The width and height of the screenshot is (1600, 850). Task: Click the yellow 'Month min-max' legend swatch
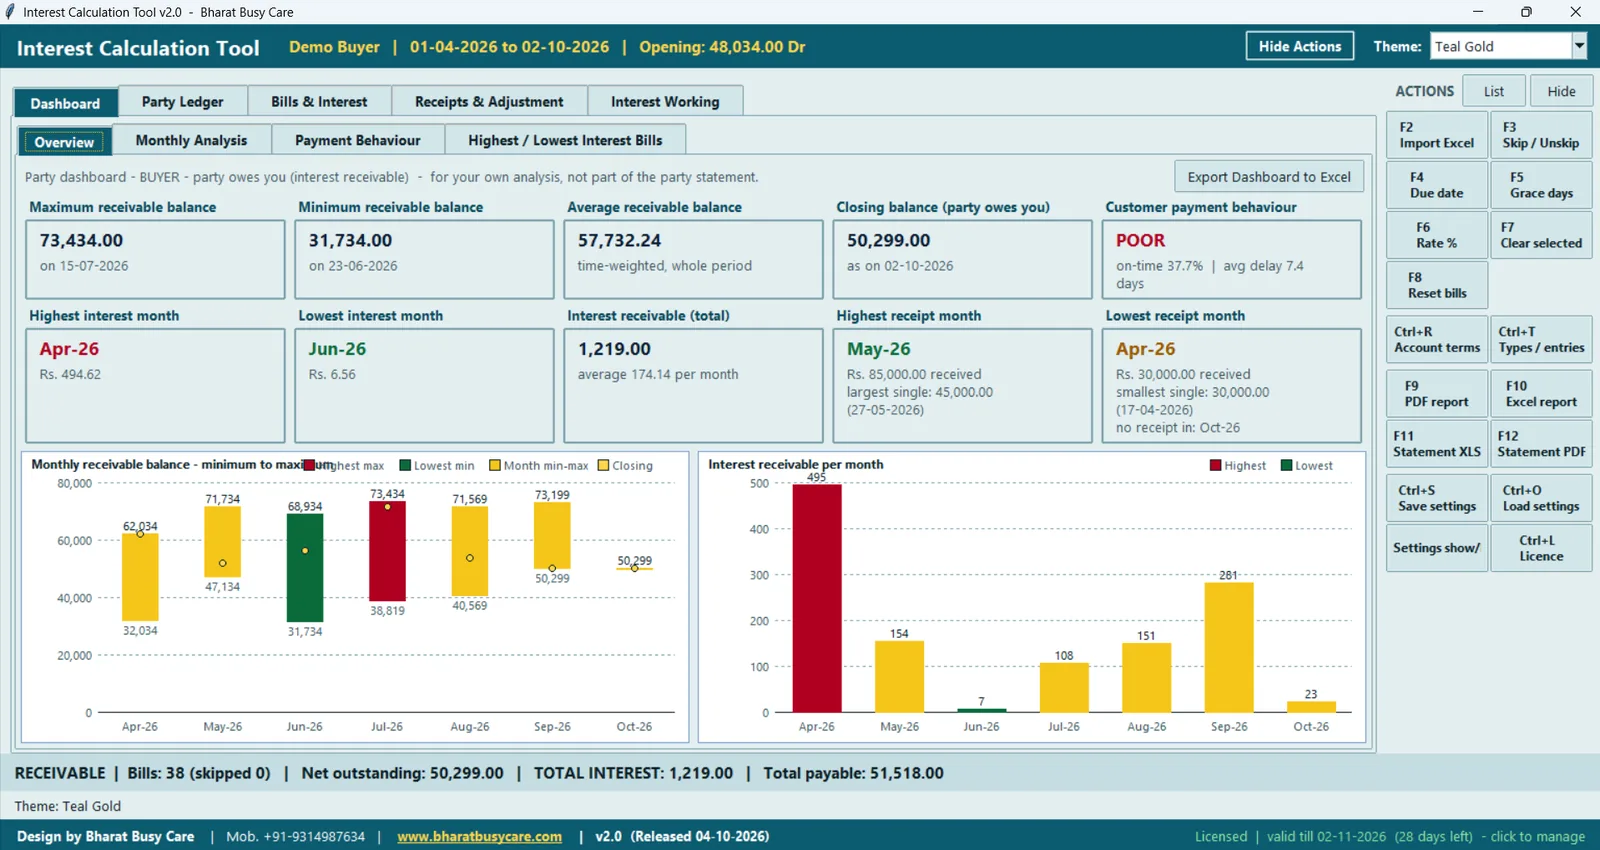[x=495, y=465]
